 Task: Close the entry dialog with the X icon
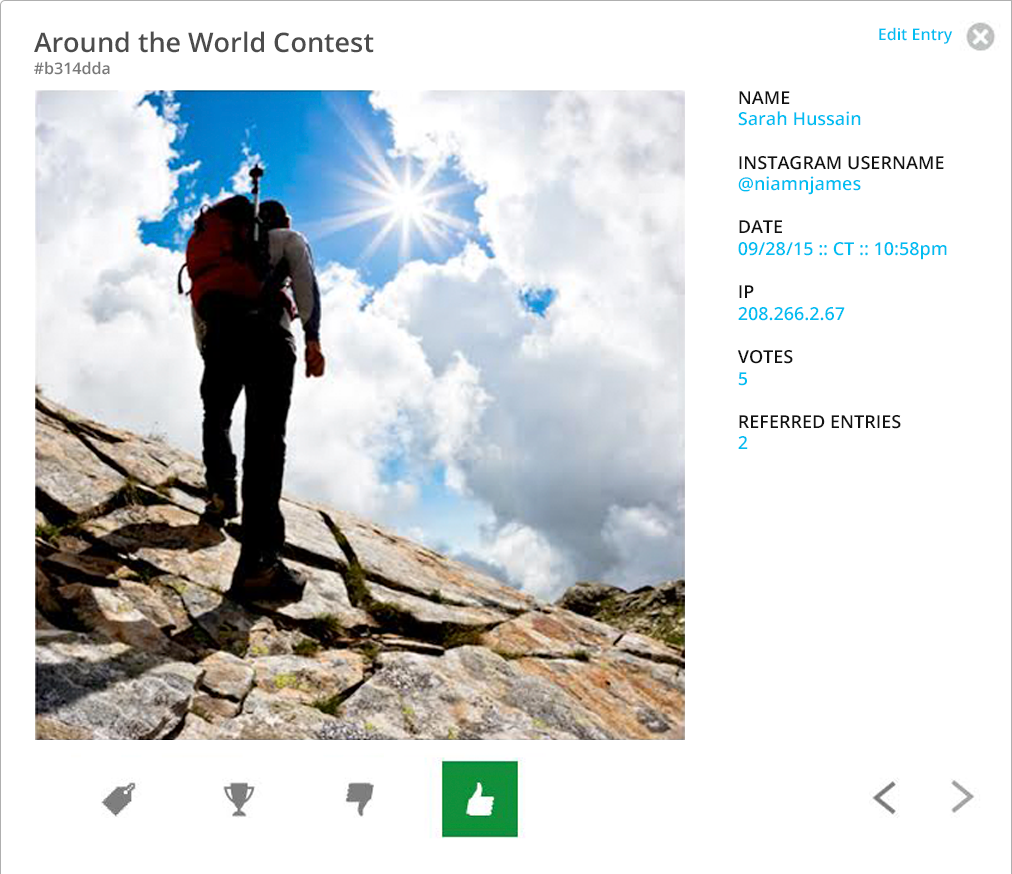click(980, 37)
